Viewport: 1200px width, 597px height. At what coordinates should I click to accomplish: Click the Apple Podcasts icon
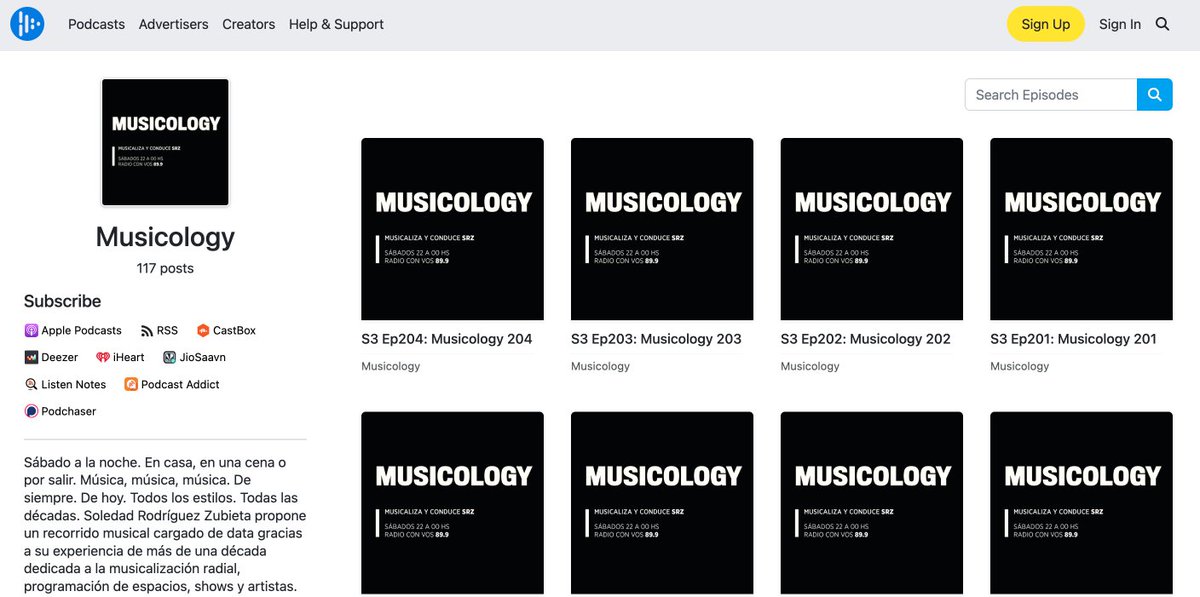(x=31, y=330)
